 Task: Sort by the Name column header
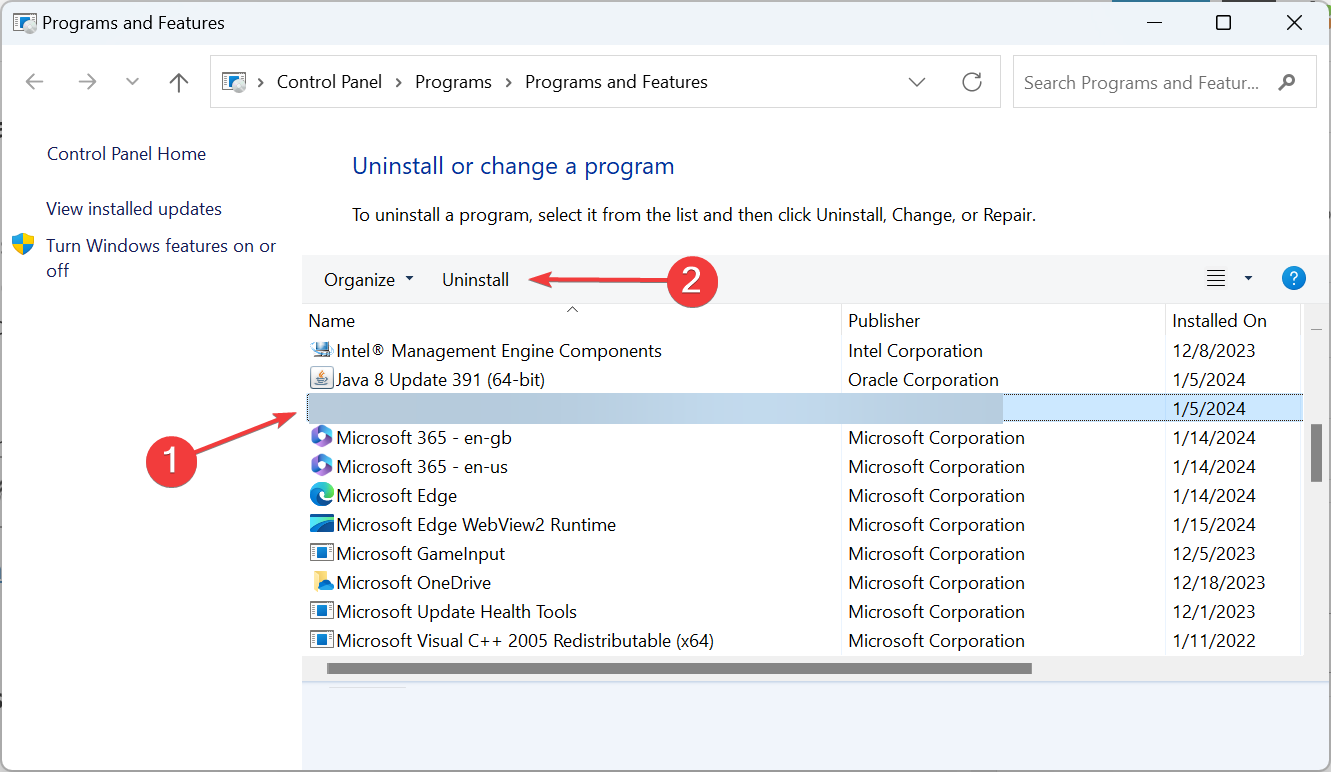tap(332, 321)
